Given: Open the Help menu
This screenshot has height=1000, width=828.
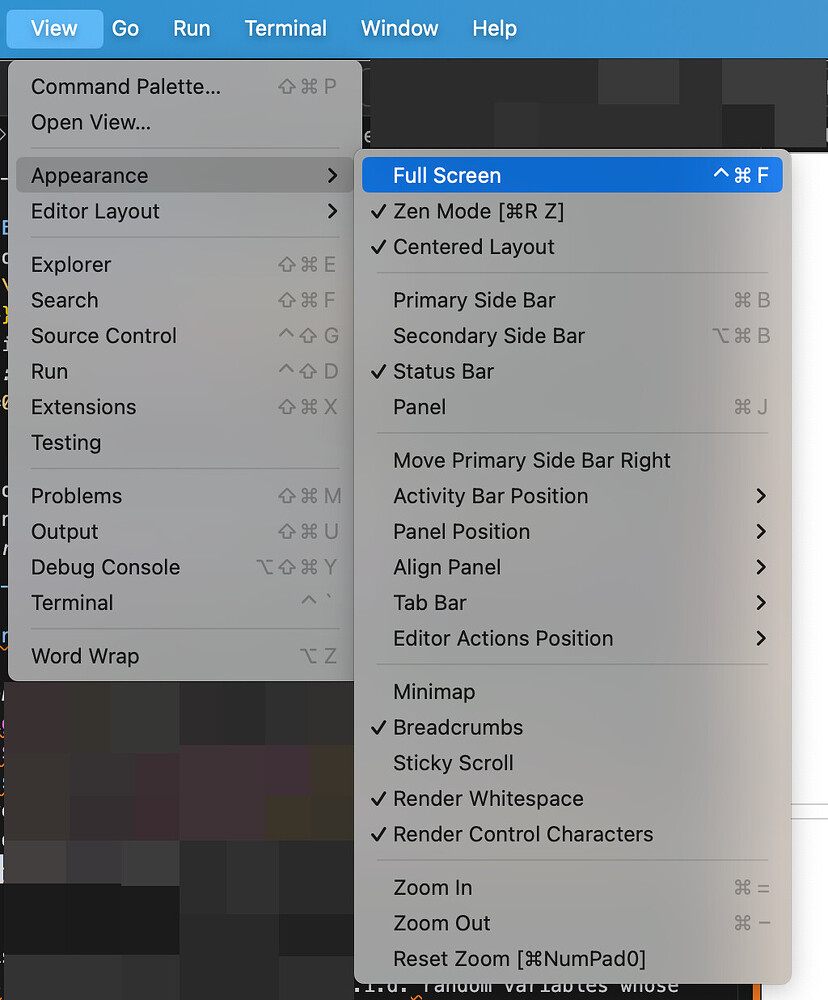Looking at the screenshot, I should (x=494, y=28).
